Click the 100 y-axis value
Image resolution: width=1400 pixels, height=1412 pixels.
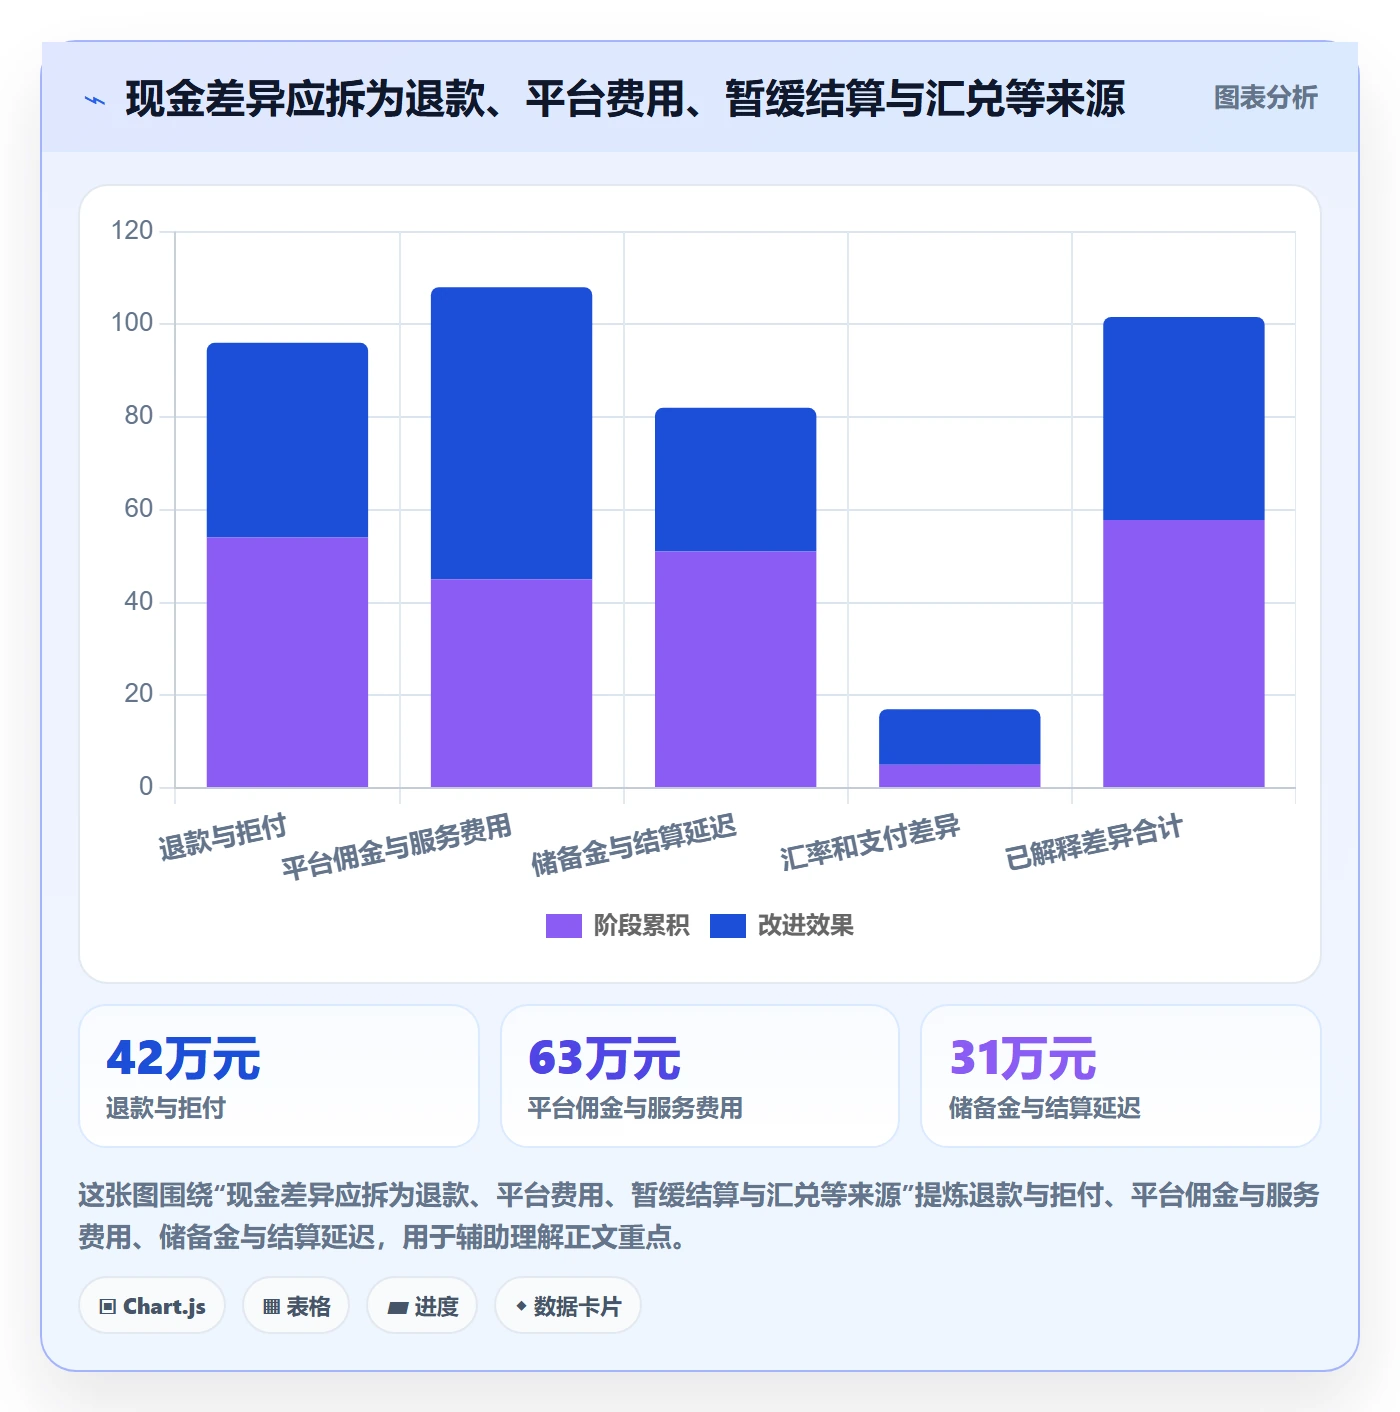point(132,323)
